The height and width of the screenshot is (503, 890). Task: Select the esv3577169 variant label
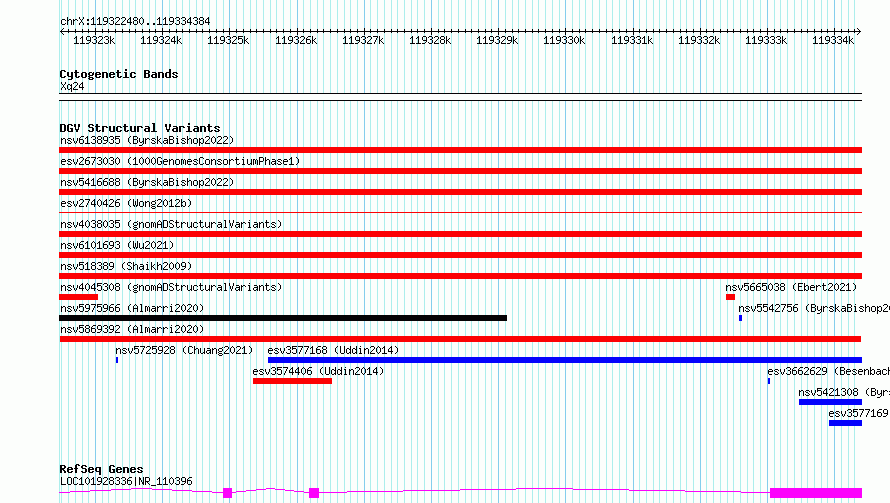859,413
